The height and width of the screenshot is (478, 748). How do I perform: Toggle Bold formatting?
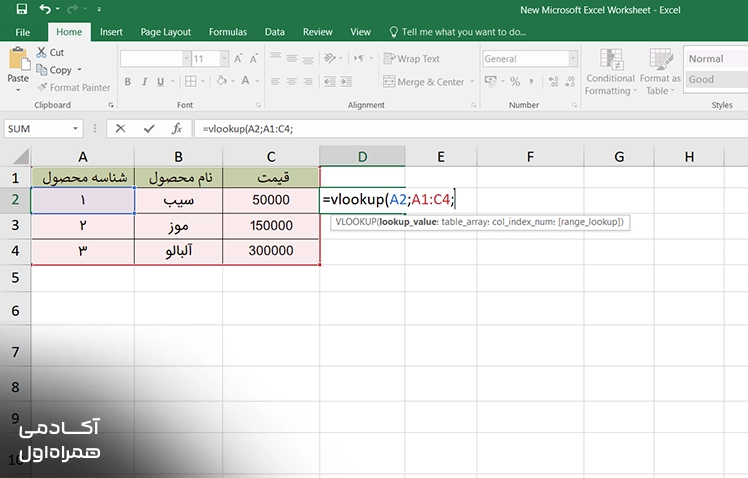tap(128, 82)
